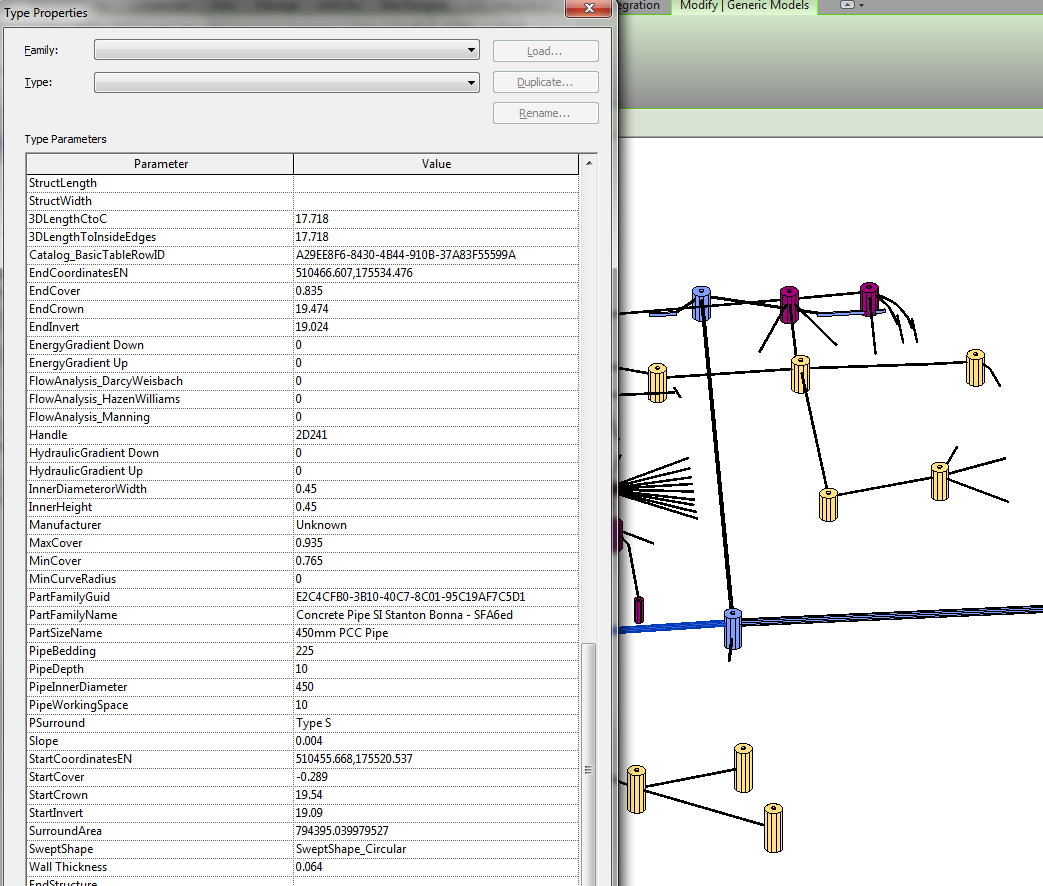Select the StartCover value -0.289
The width and height of the screenshot is (1043, 886).
click(x=312, y=776)
